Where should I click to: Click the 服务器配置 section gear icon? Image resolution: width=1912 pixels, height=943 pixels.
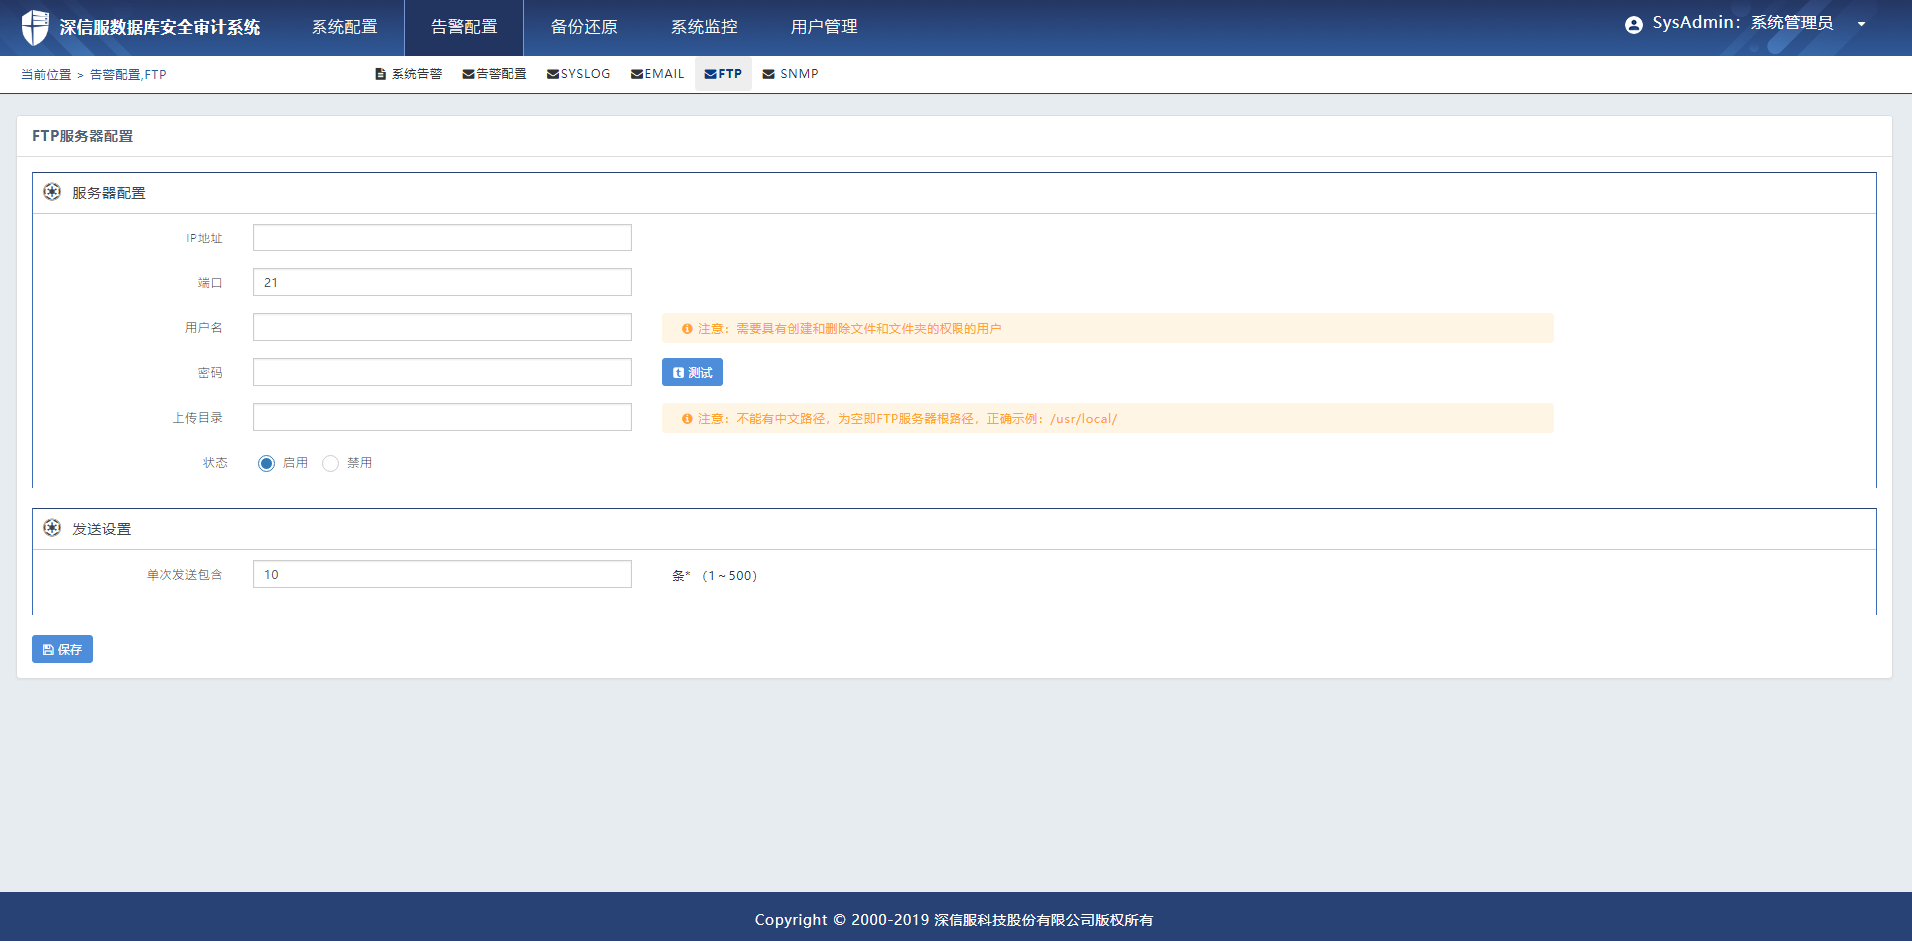(52, 192)
